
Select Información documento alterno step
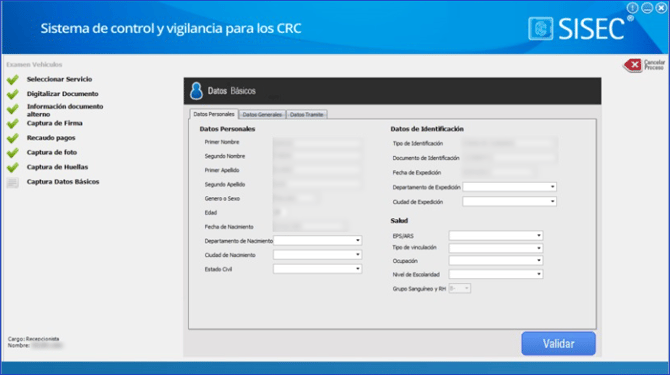[65, 110]
